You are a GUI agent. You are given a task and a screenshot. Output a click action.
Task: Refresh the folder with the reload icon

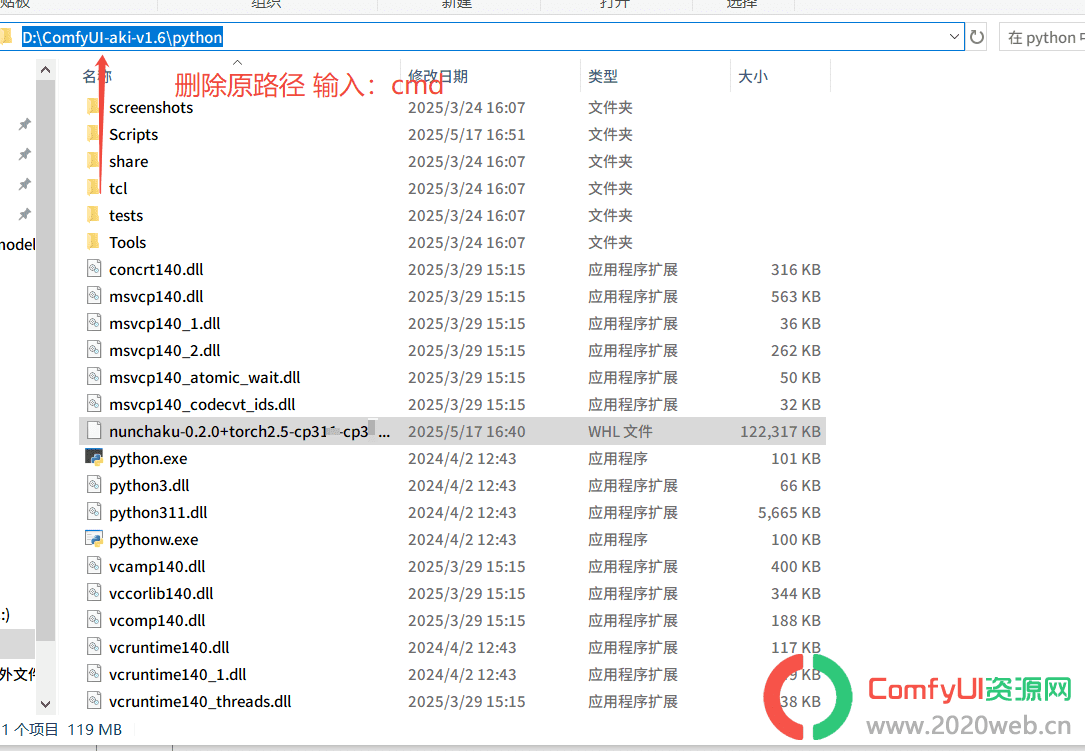977,37
